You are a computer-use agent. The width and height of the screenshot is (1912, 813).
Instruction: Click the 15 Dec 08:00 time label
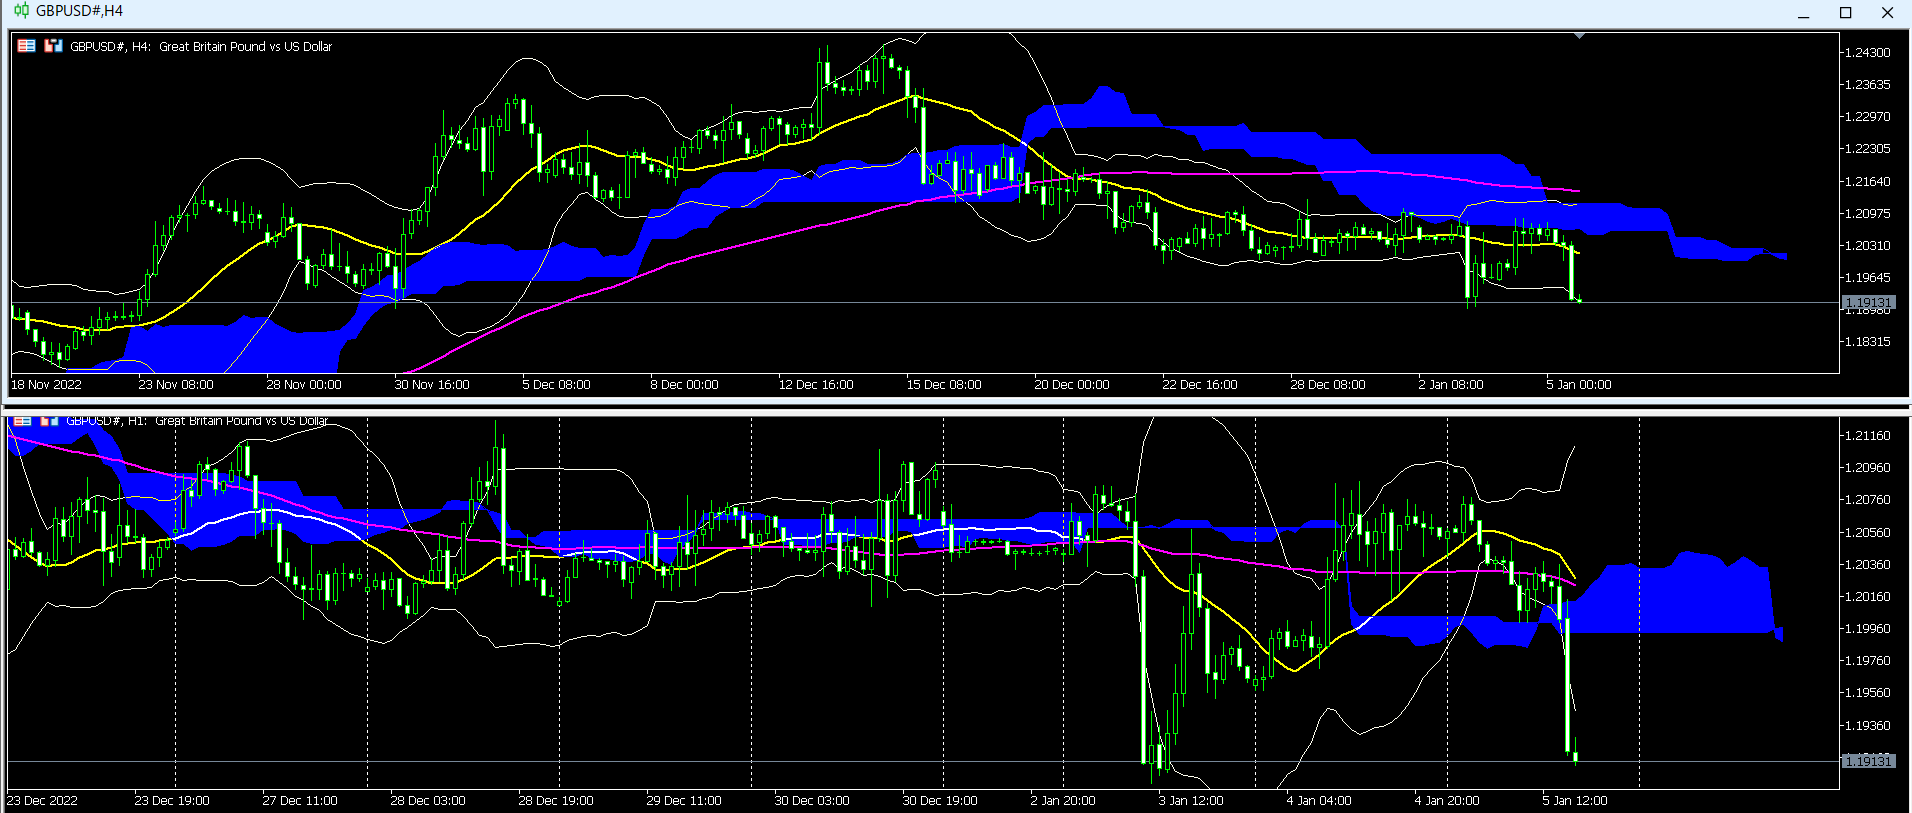(944, 385)
